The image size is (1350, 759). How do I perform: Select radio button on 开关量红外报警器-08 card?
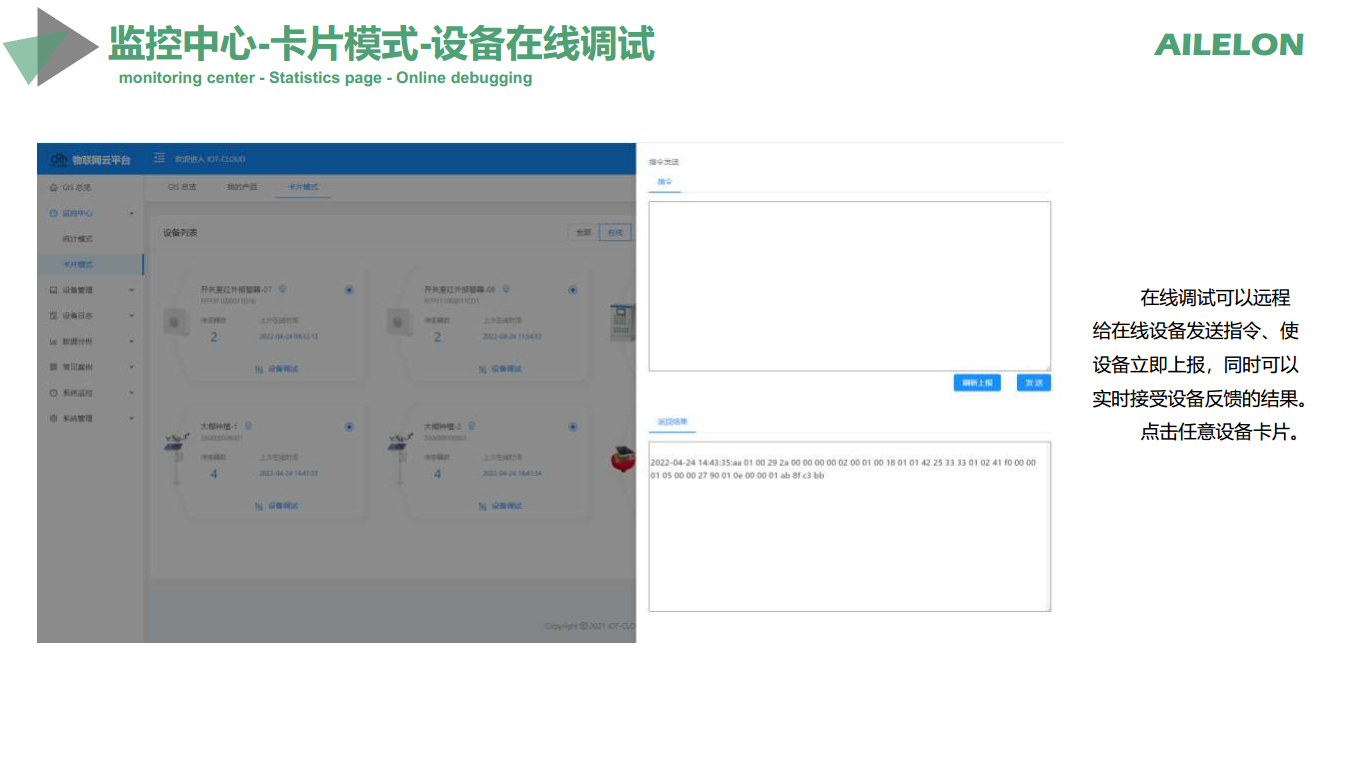click(573, 290)
